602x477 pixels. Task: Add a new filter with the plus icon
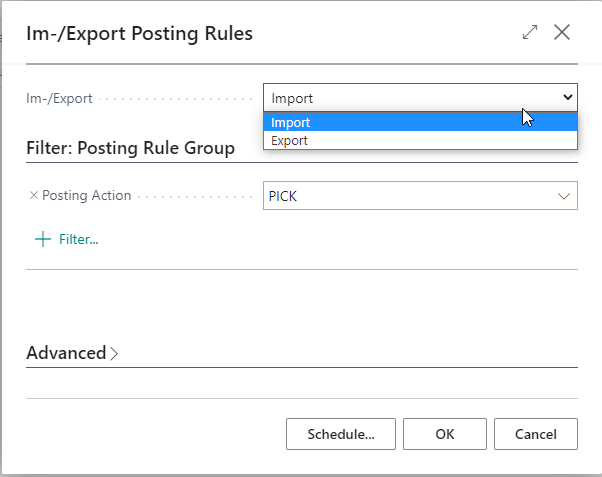point(43,239)
